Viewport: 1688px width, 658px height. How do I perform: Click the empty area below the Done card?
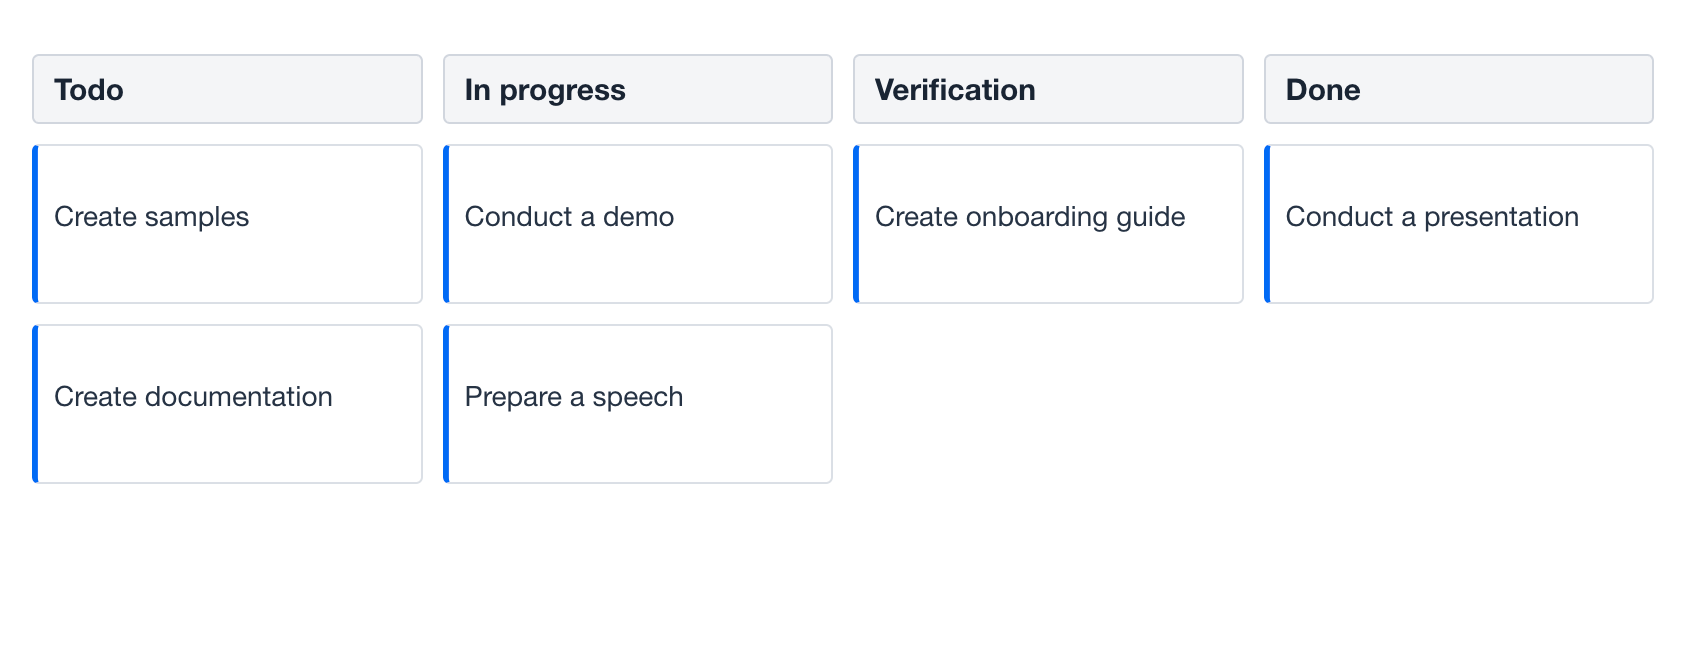1458,400
